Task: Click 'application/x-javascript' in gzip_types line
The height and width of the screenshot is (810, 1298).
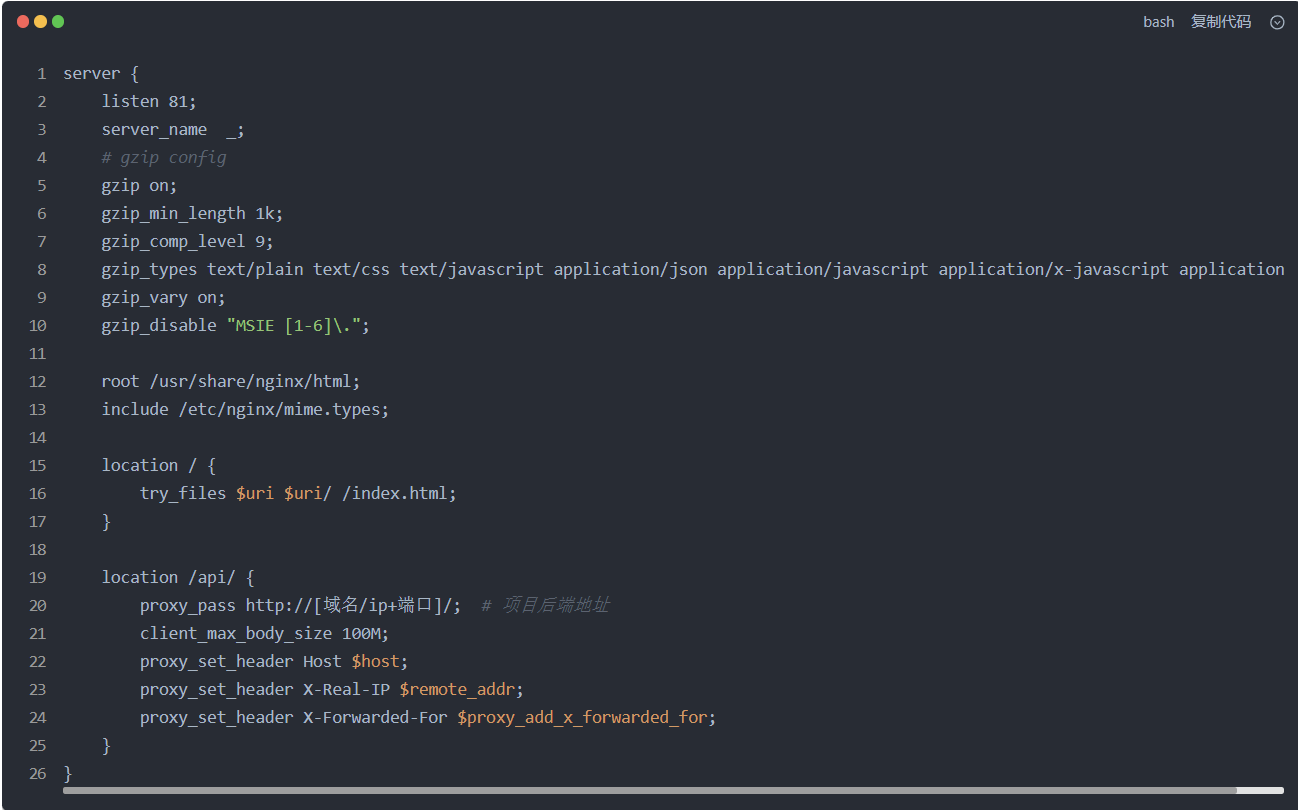Action: click(1053, 269)
